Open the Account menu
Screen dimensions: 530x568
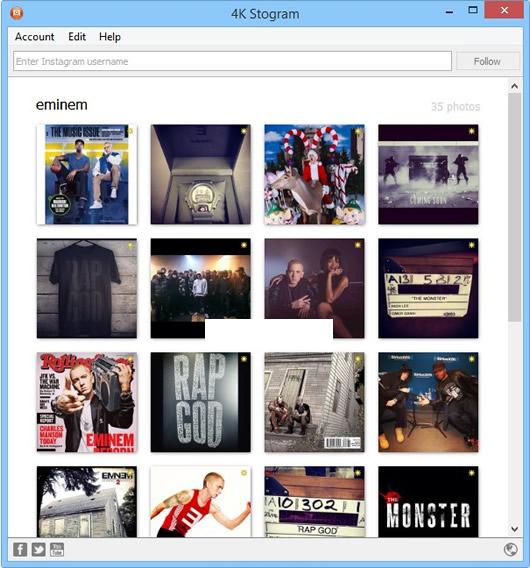pyautogui.click(x=34, y=37)
